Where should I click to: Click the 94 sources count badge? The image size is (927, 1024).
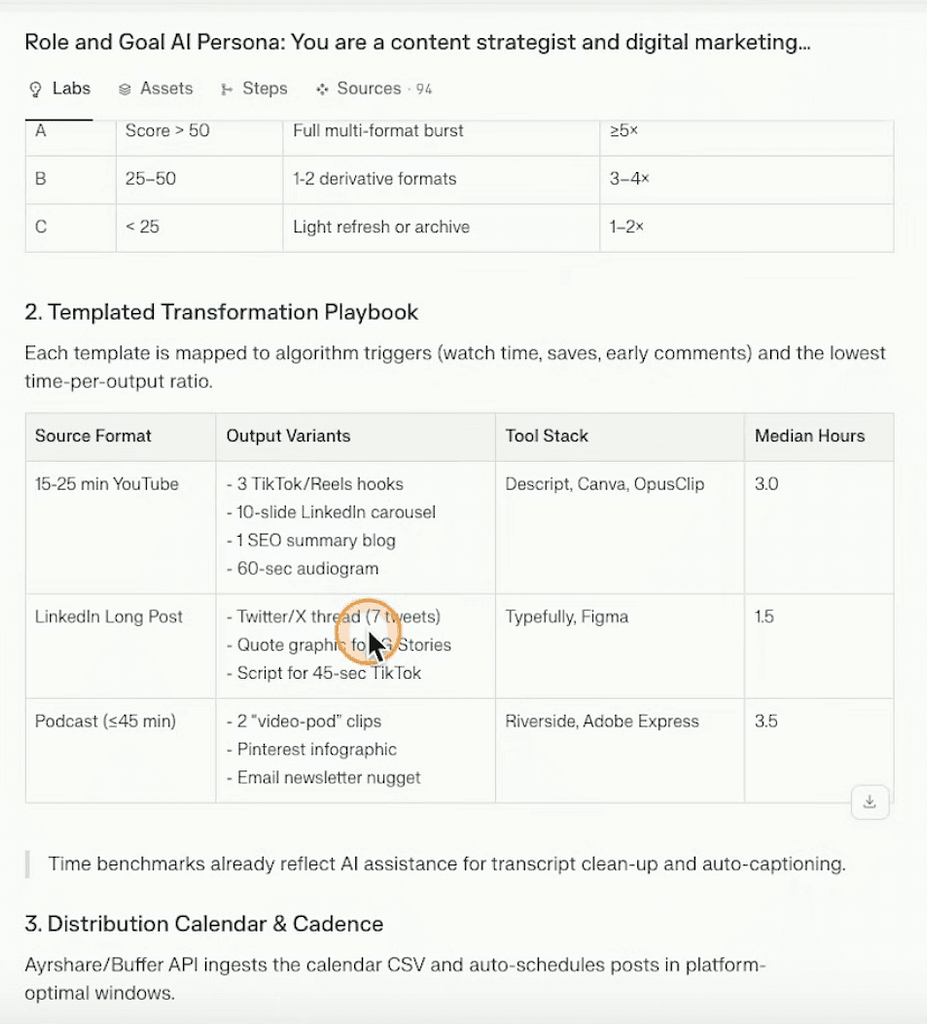(424, 90)
